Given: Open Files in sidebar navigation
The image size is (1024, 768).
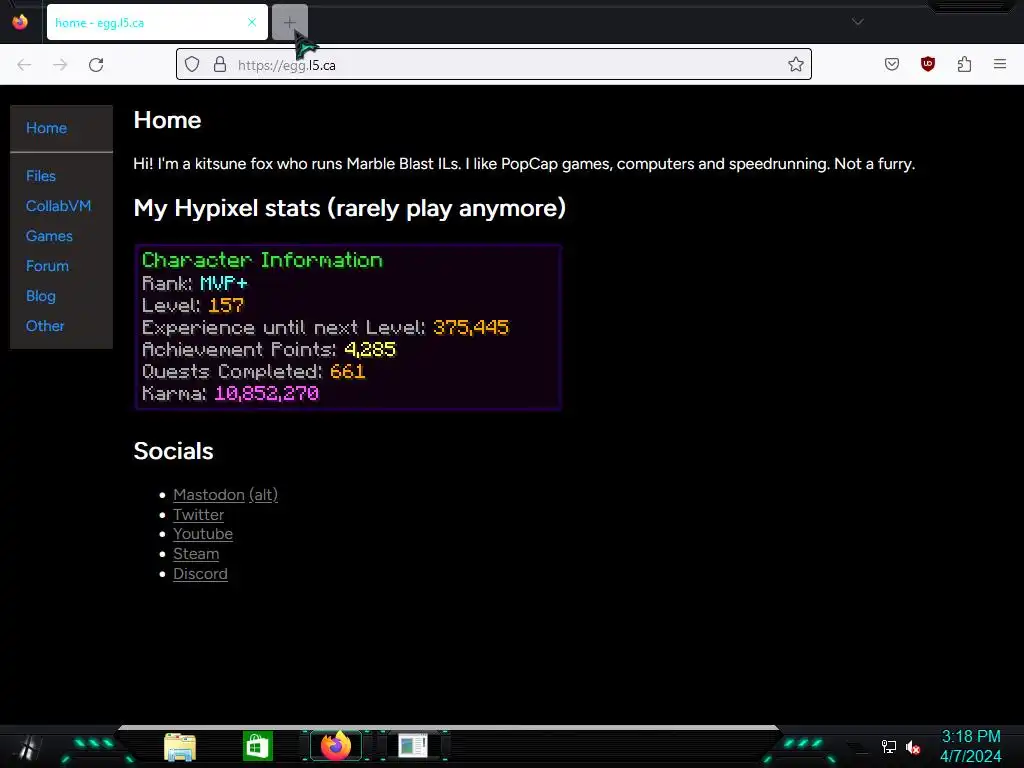Looking at the screenshot, I should click(40, 176).
